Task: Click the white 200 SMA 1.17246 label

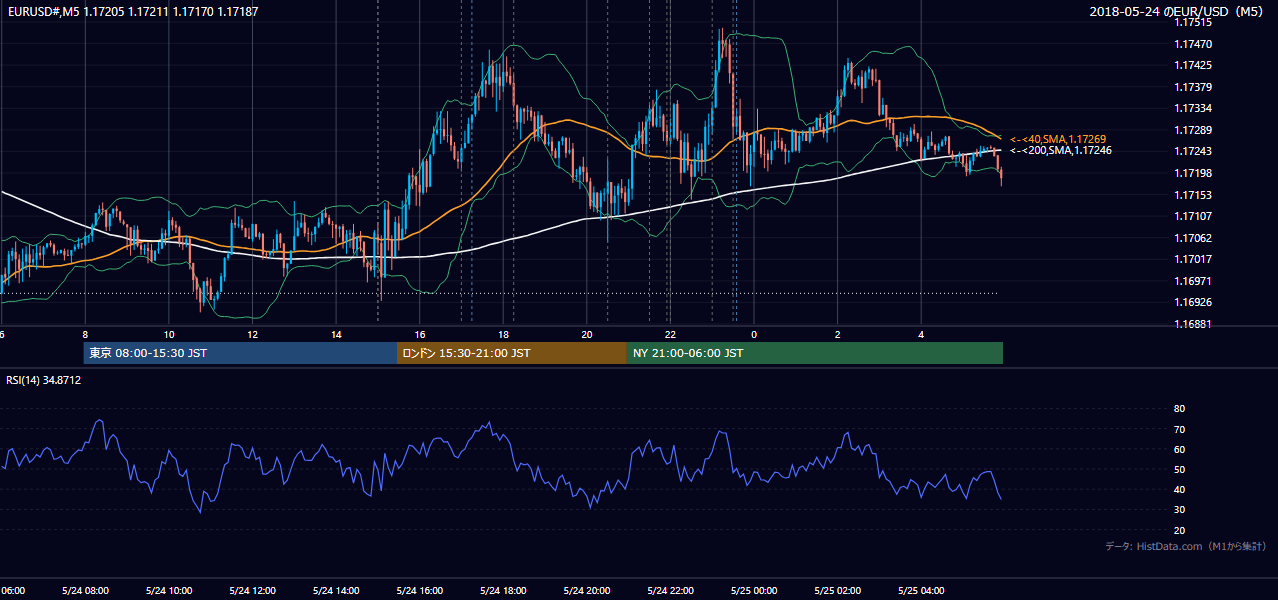Action: click(x=1061, y=150)
